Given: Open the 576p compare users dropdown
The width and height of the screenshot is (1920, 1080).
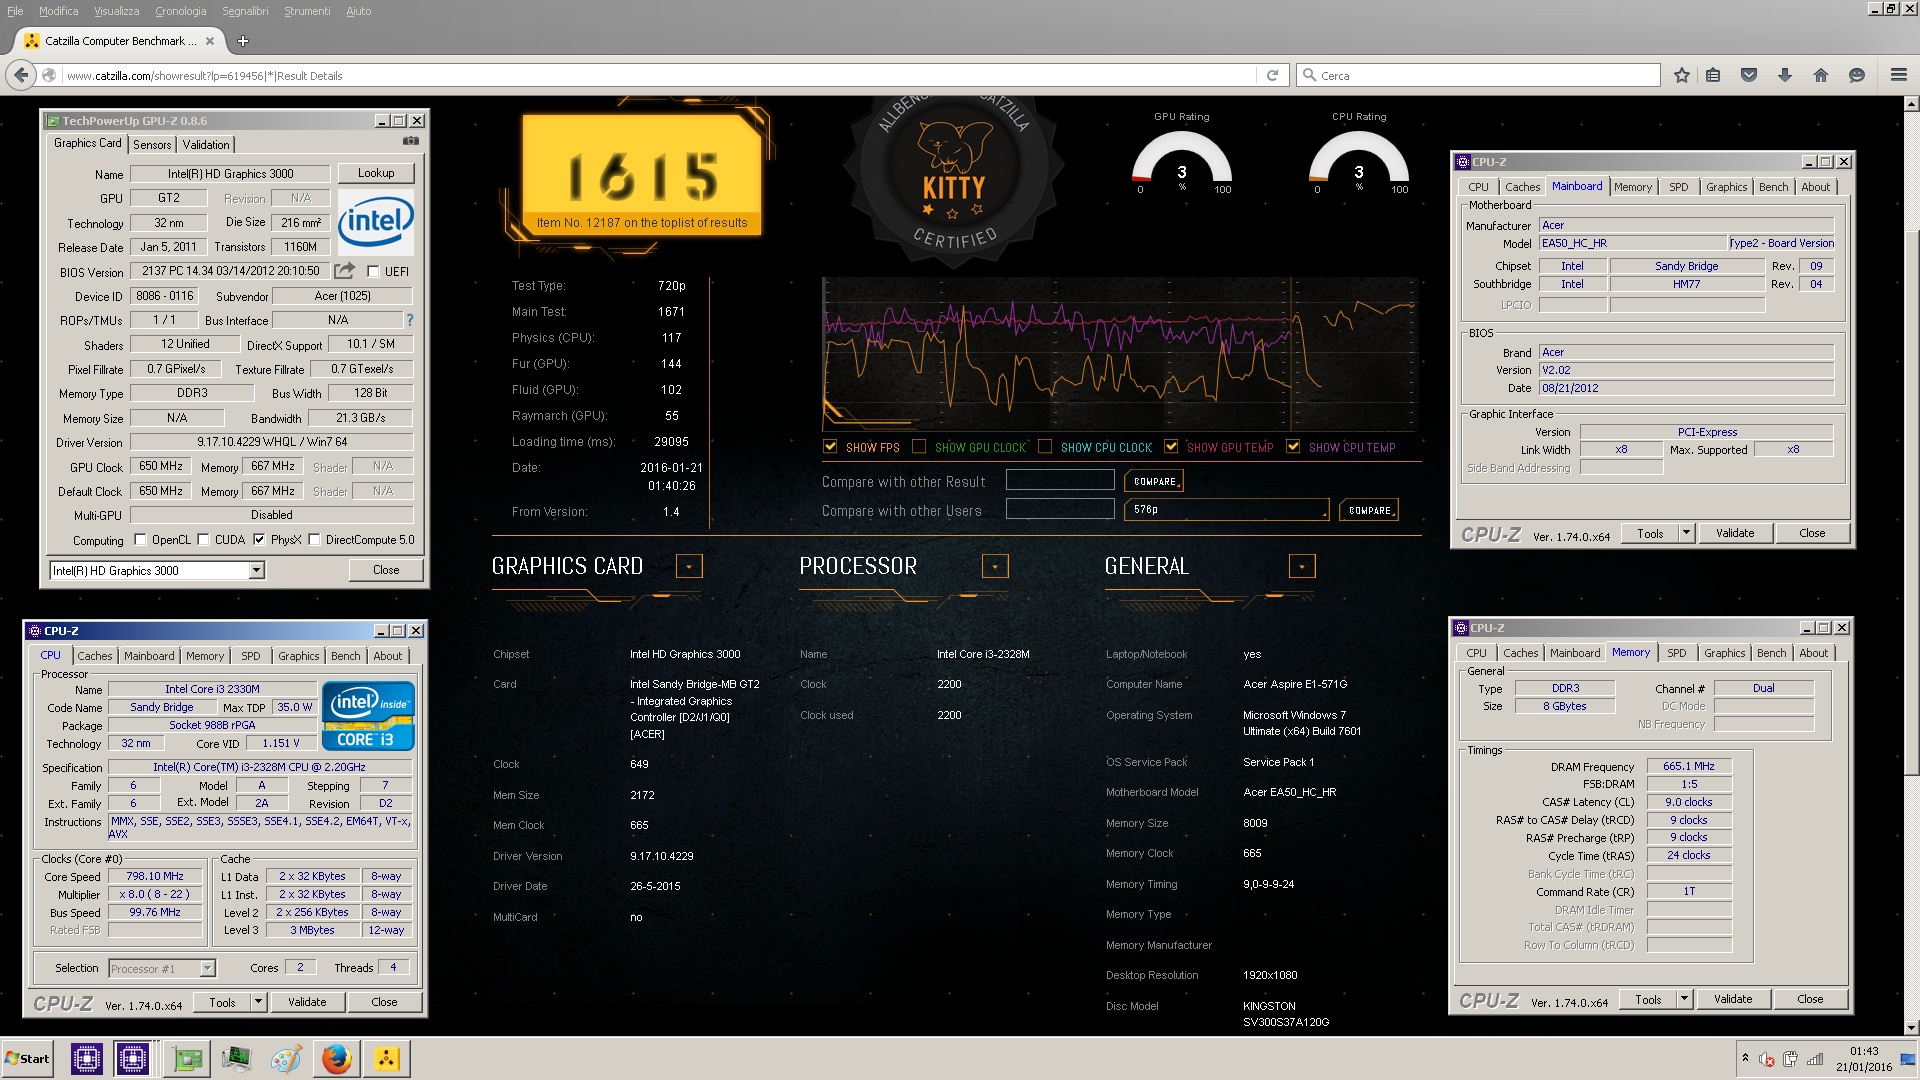Looking at the screenshot, I should coord(1227,510).
